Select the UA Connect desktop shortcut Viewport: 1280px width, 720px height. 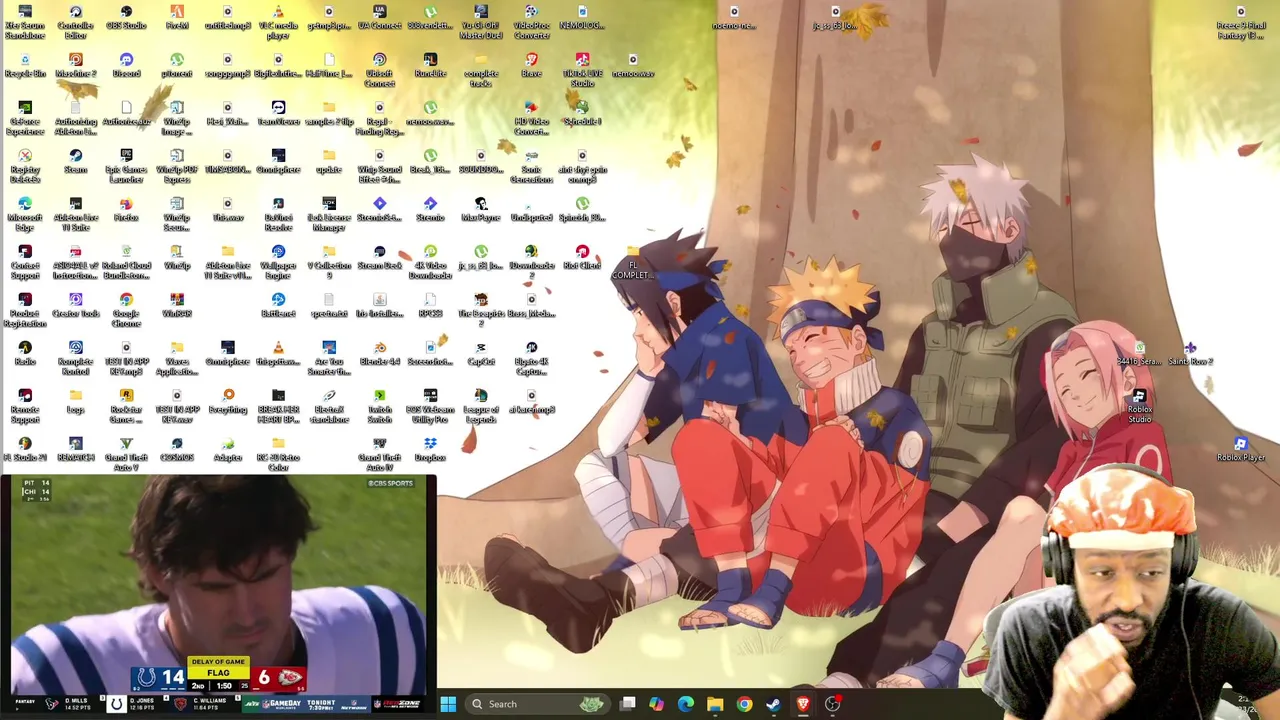[x=379, y=18]
